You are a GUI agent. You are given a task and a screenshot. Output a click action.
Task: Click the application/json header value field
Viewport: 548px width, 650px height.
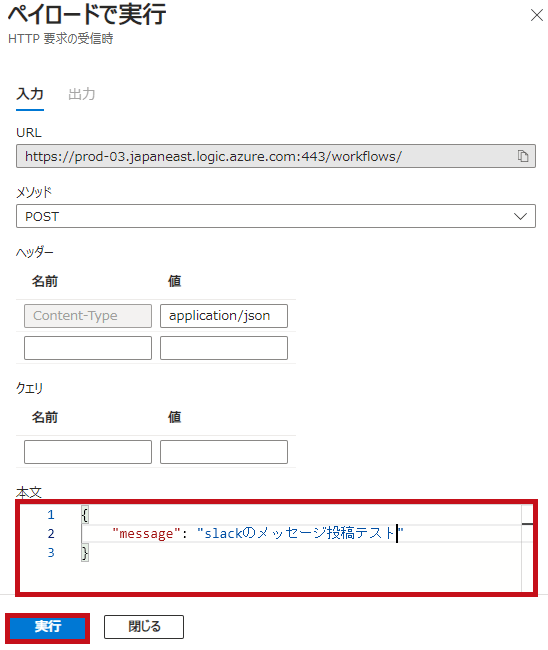224,316
